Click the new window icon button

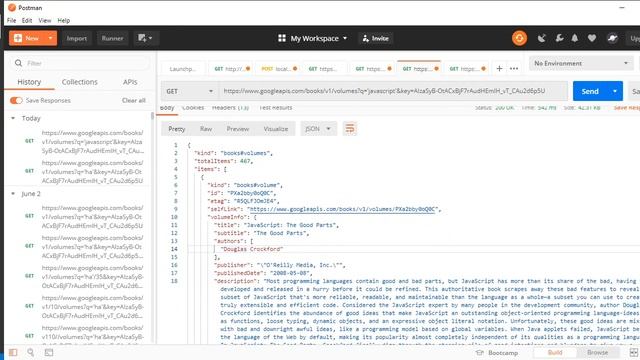(145, 38)
